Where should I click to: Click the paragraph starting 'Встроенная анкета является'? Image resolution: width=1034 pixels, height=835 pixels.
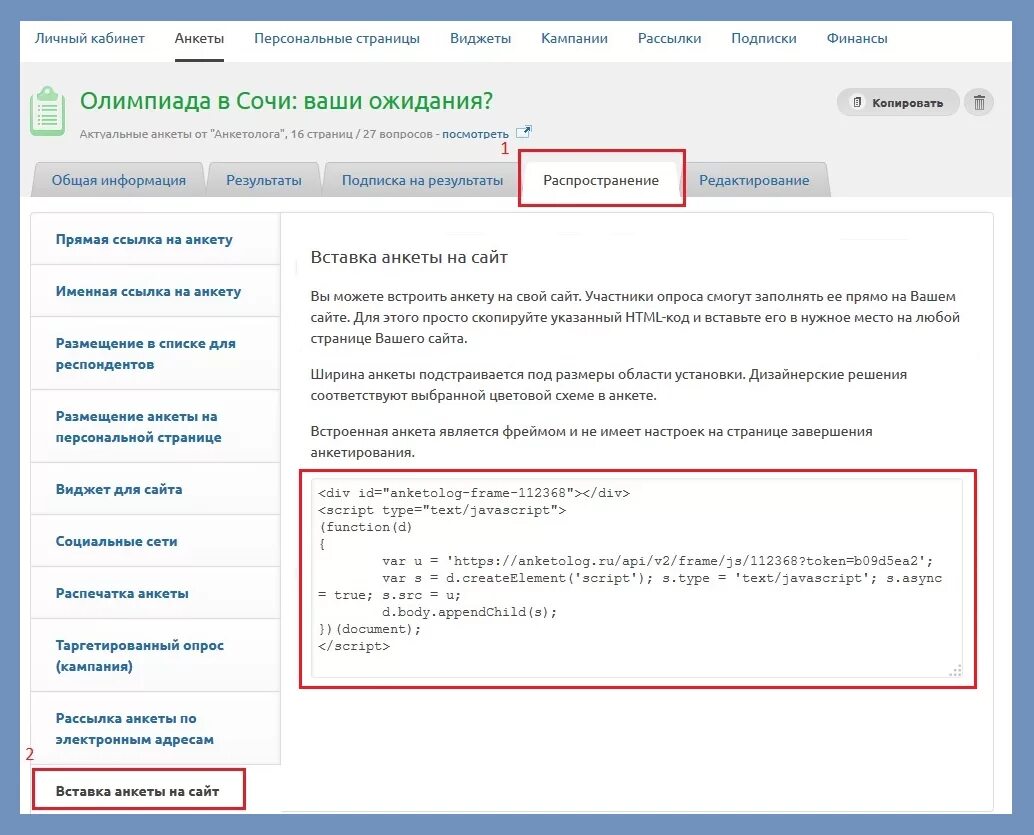(x=592, y=441)
